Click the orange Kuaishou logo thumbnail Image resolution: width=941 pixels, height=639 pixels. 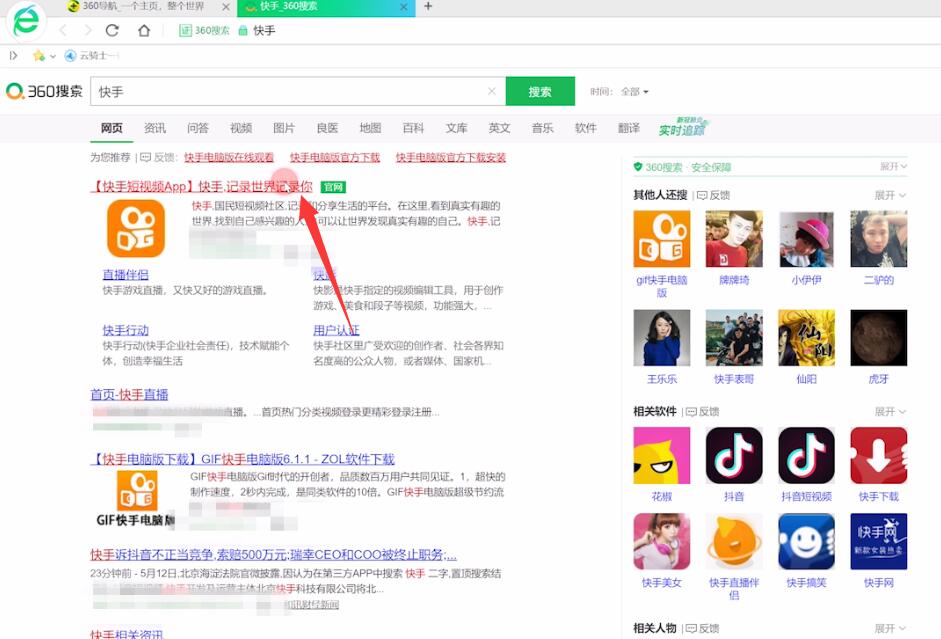(x=136, y=229)
